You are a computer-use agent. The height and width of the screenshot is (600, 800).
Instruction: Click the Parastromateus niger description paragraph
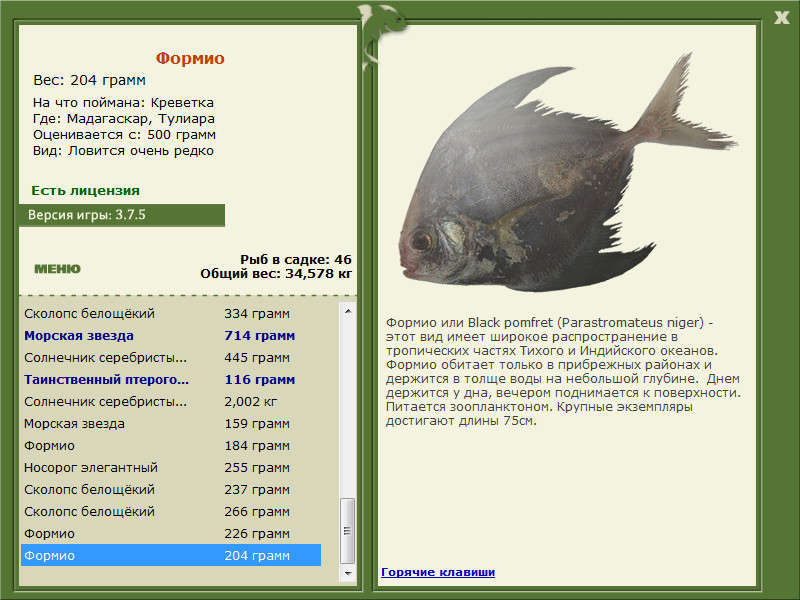563,371
